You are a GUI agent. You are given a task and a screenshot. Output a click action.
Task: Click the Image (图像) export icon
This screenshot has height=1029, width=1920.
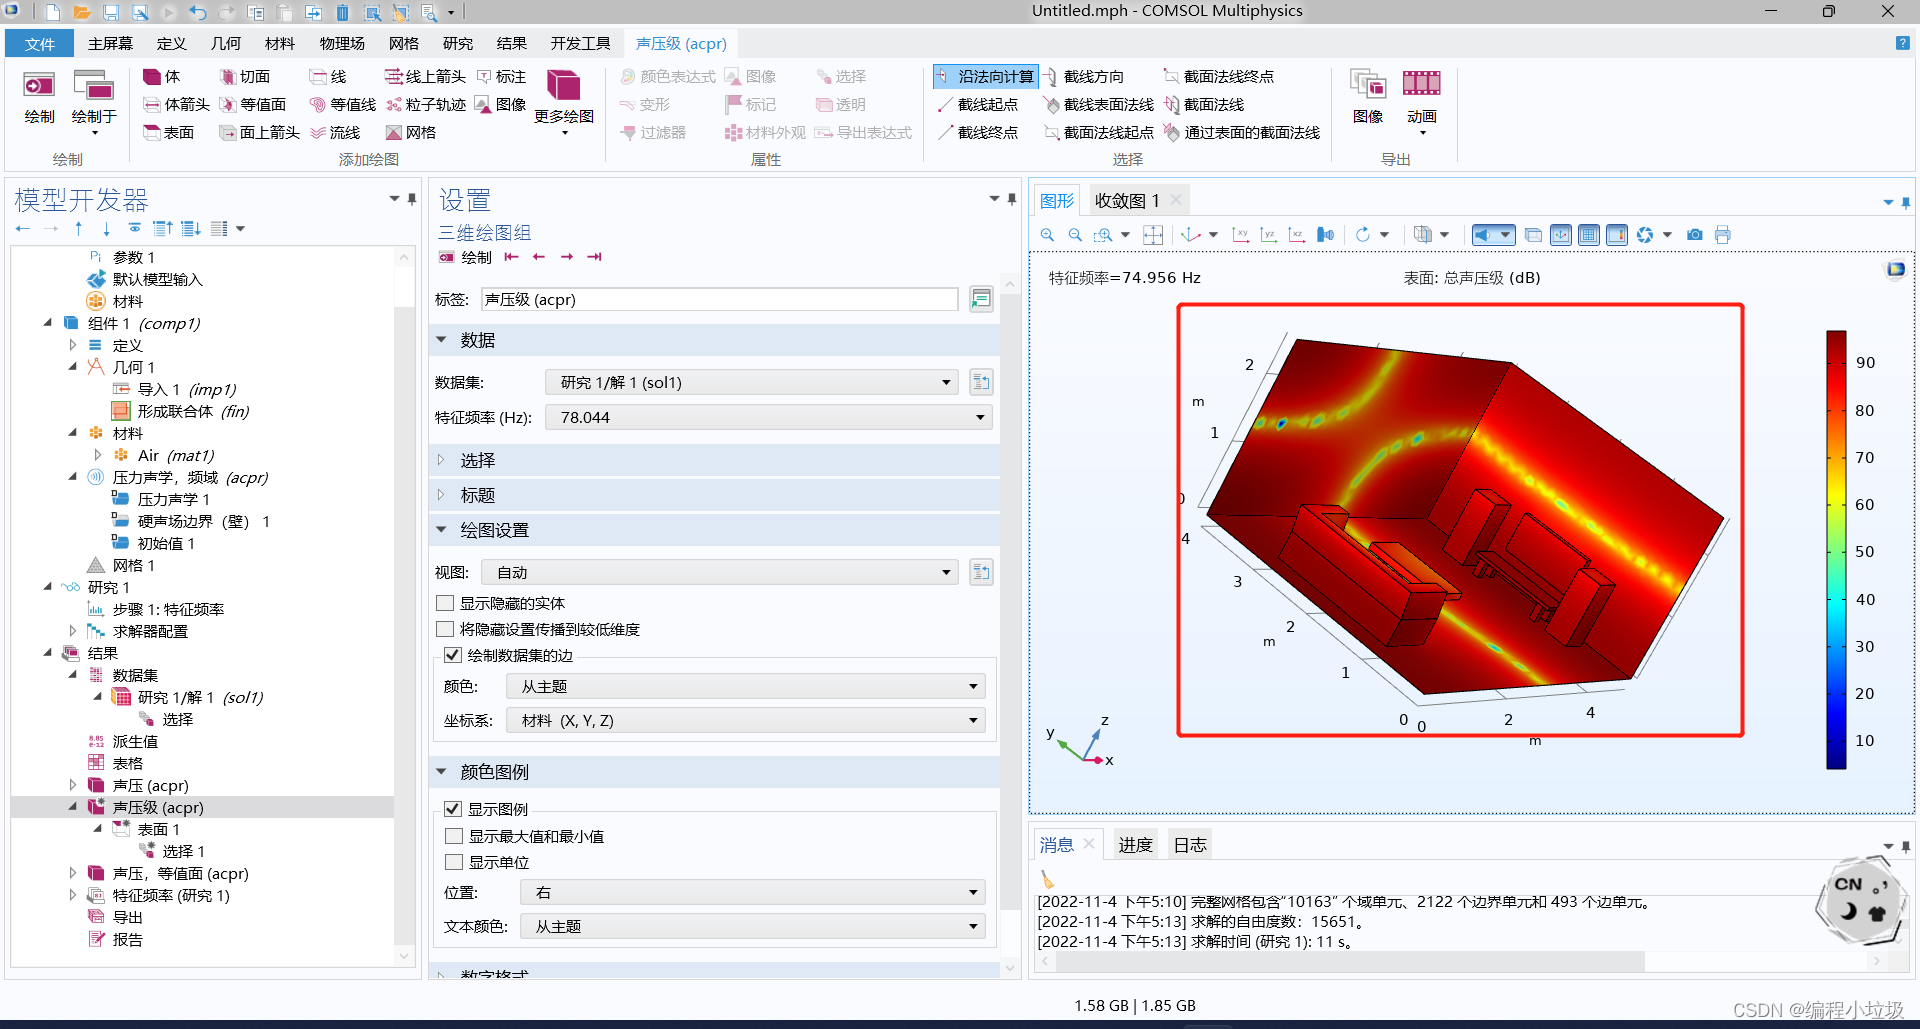(1367, 97)
